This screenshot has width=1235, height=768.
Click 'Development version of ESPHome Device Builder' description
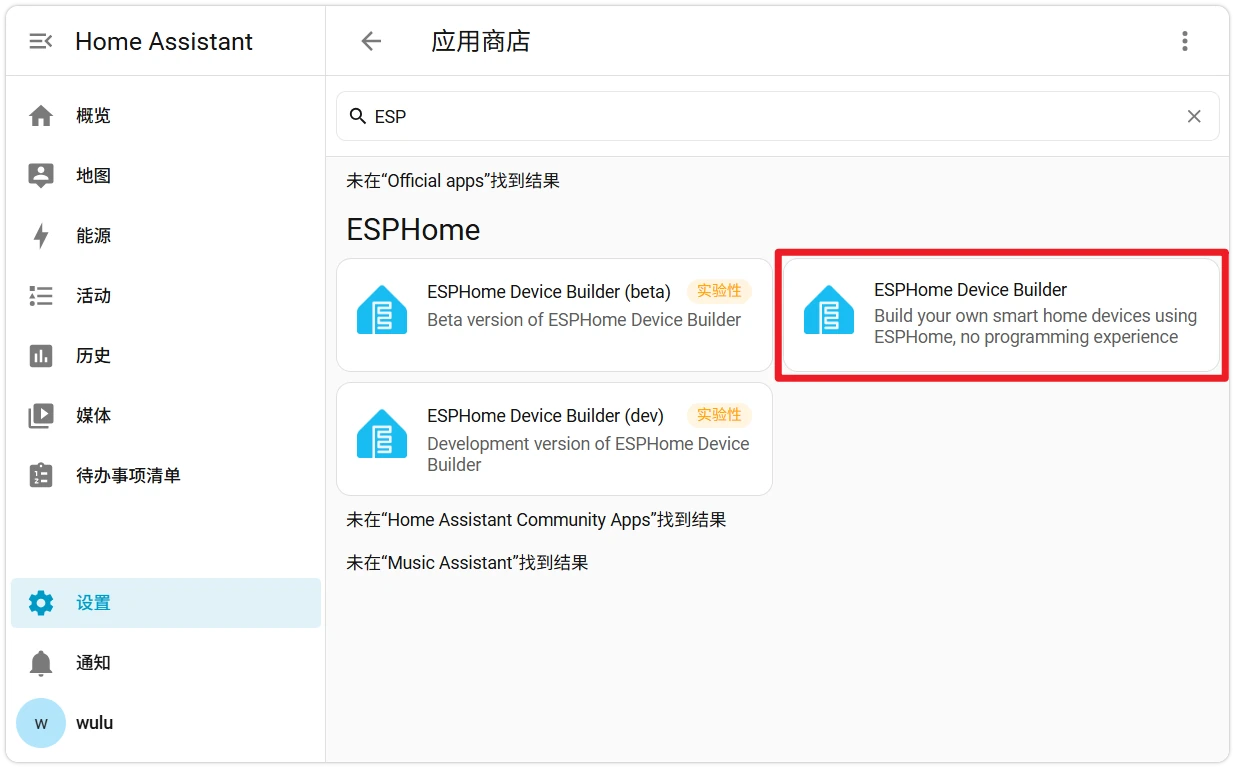(588, 454)
